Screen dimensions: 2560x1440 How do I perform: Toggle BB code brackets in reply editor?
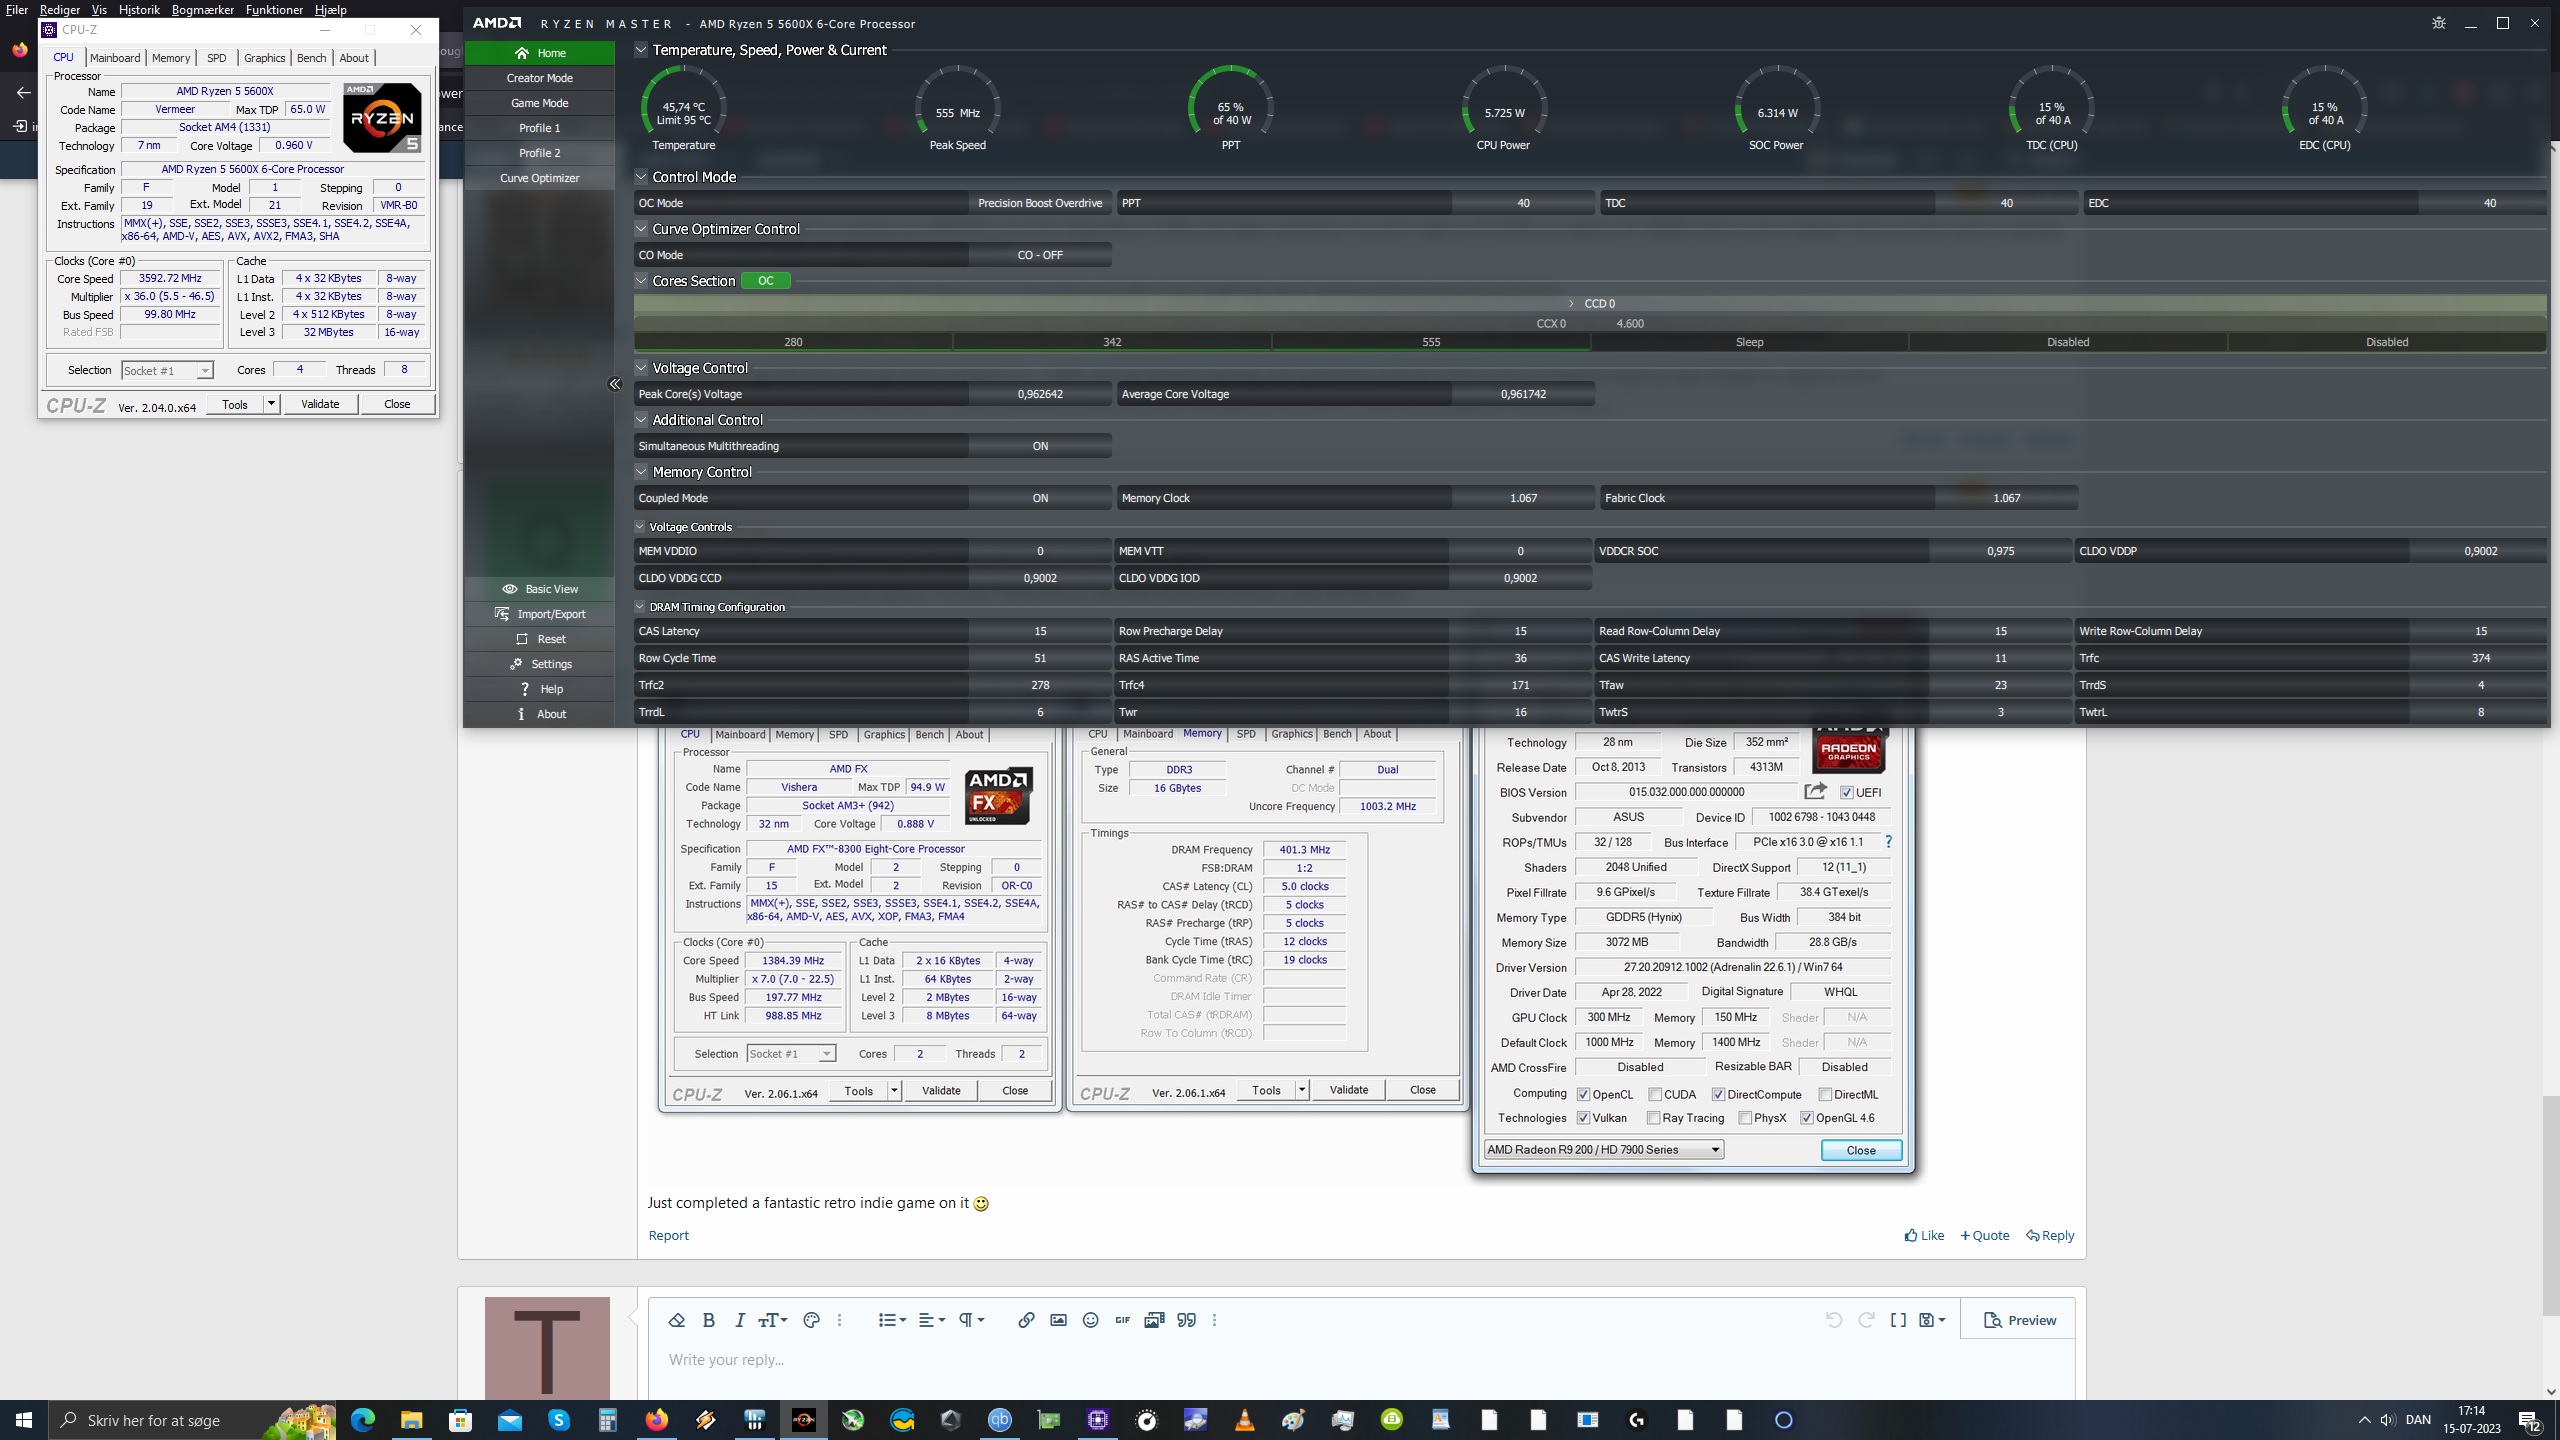tap(1898, 1320)
